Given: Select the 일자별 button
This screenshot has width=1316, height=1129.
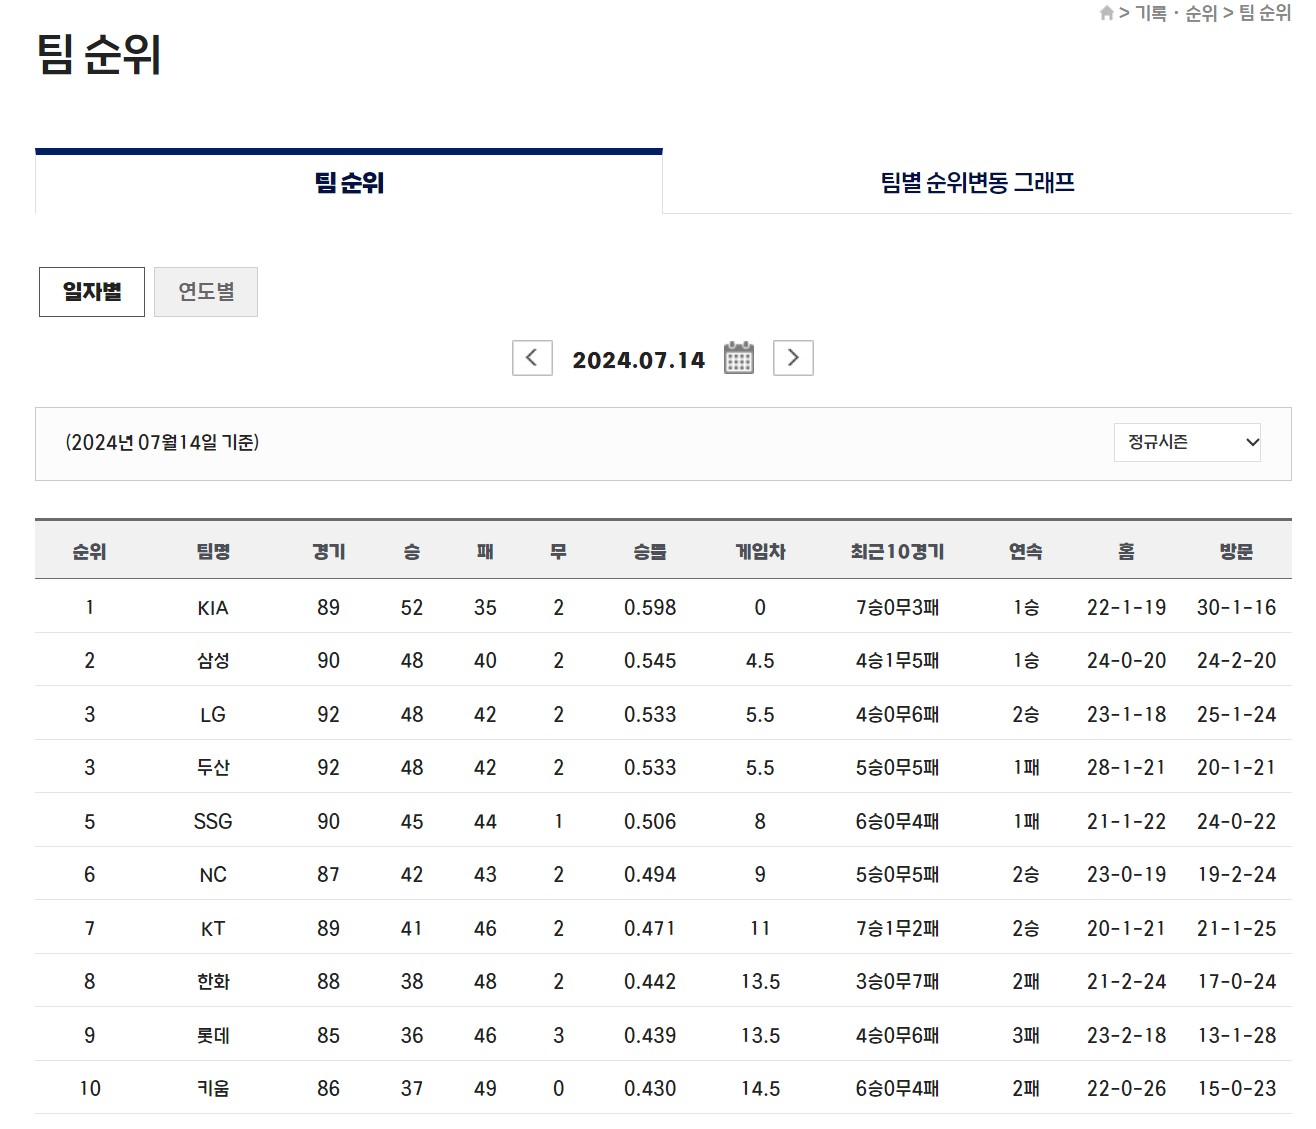Looking at the screenshot, I should [x=92, y=292].
